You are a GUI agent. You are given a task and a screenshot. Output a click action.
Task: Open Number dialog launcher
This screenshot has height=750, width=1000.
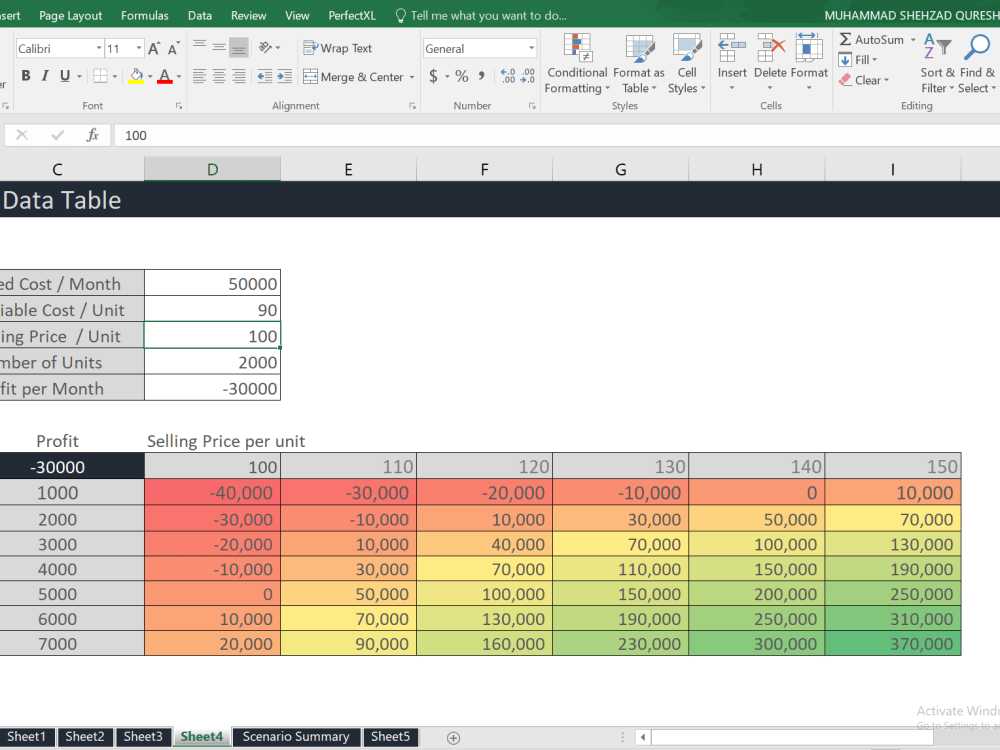532,106
